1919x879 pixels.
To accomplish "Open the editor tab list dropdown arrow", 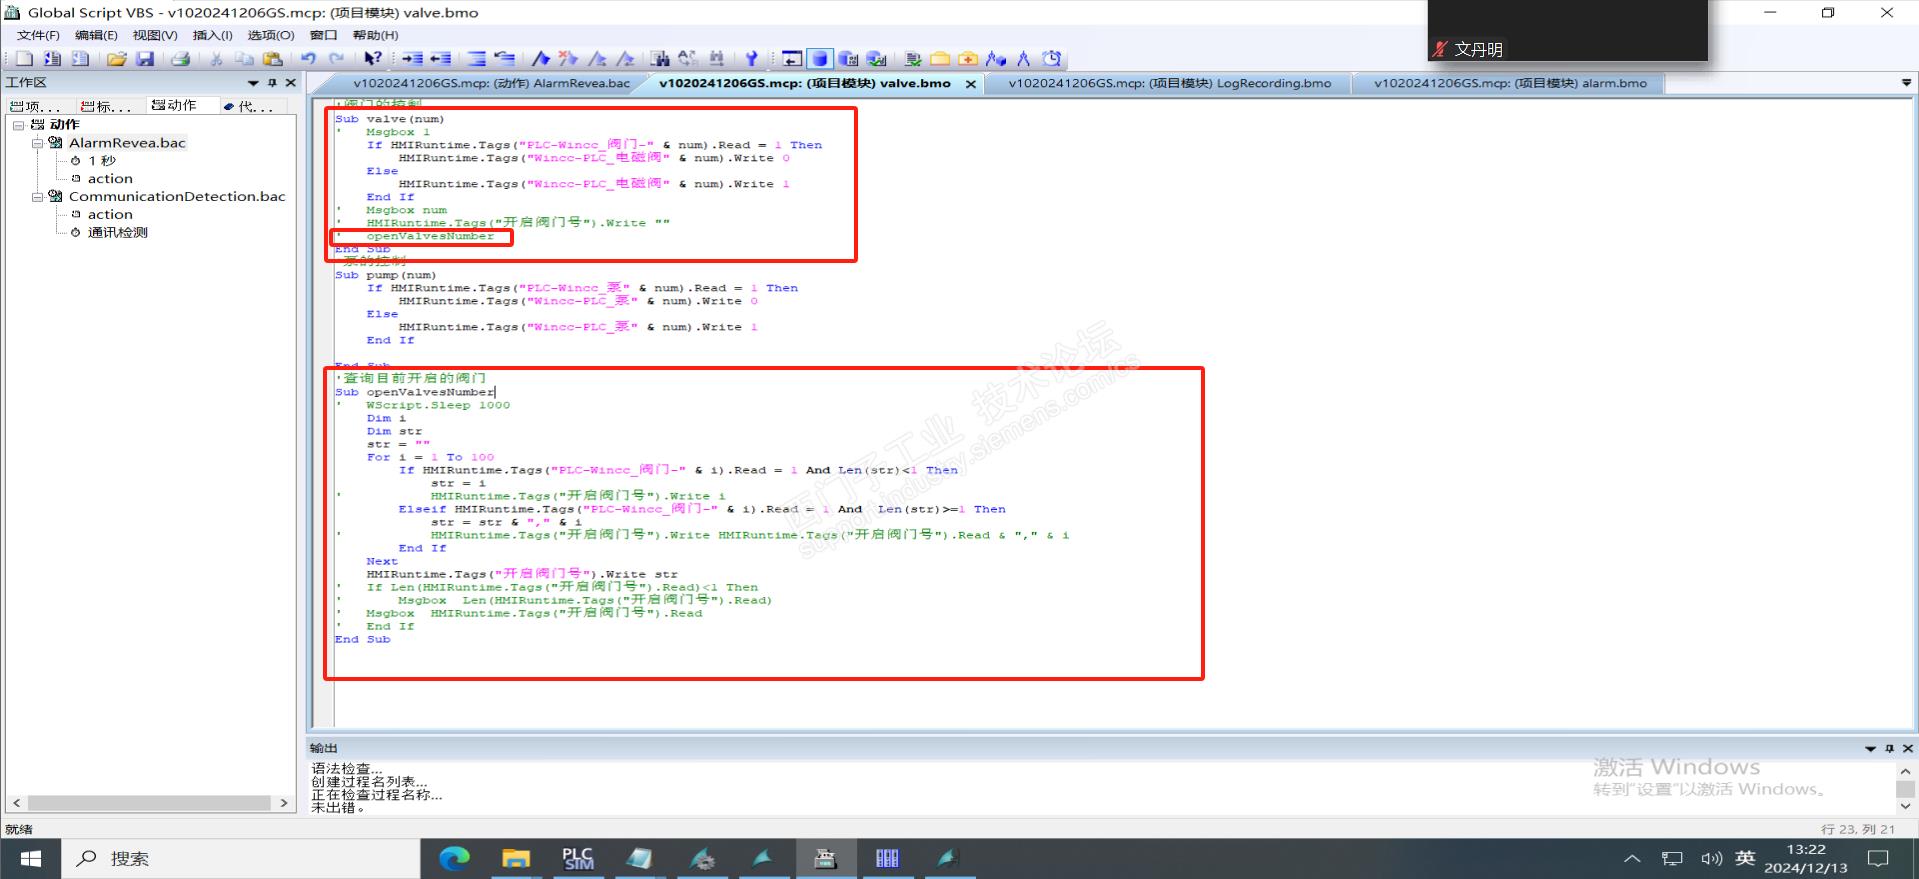I will click(x=1907, y=83).
